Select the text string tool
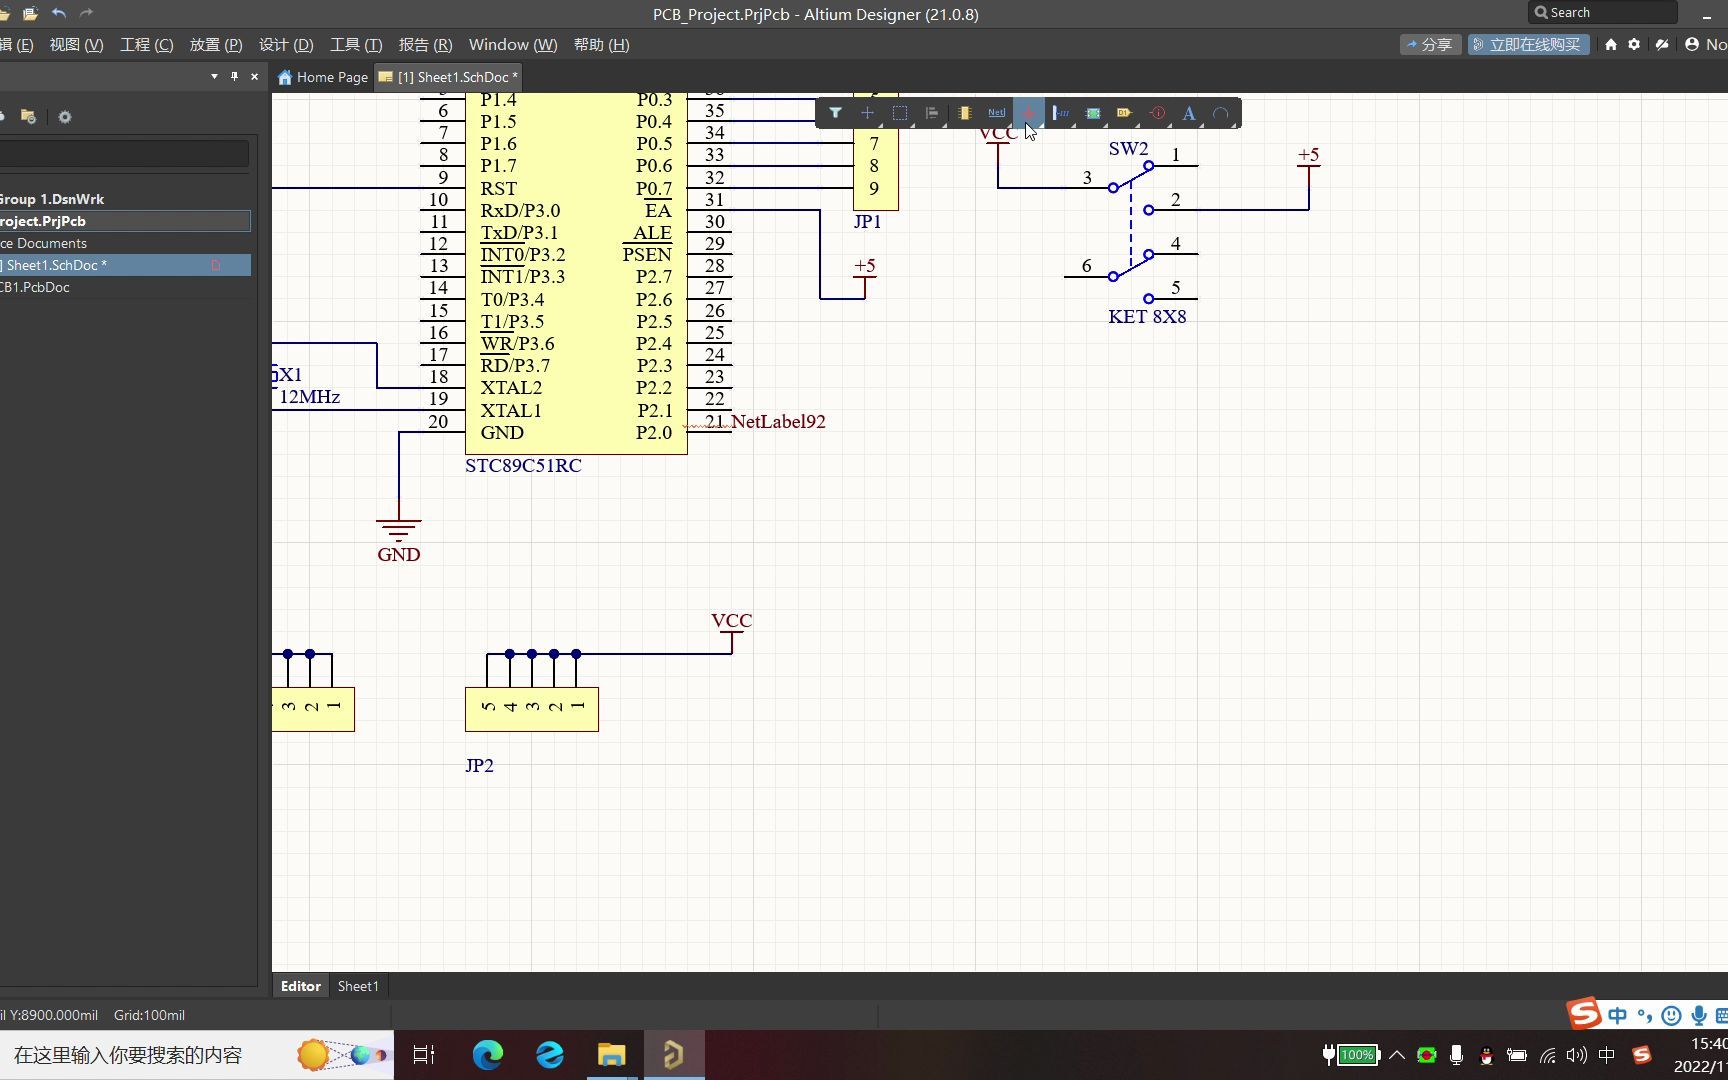This screenshot has width=1728, height=1080. (x=1189, y=113)
